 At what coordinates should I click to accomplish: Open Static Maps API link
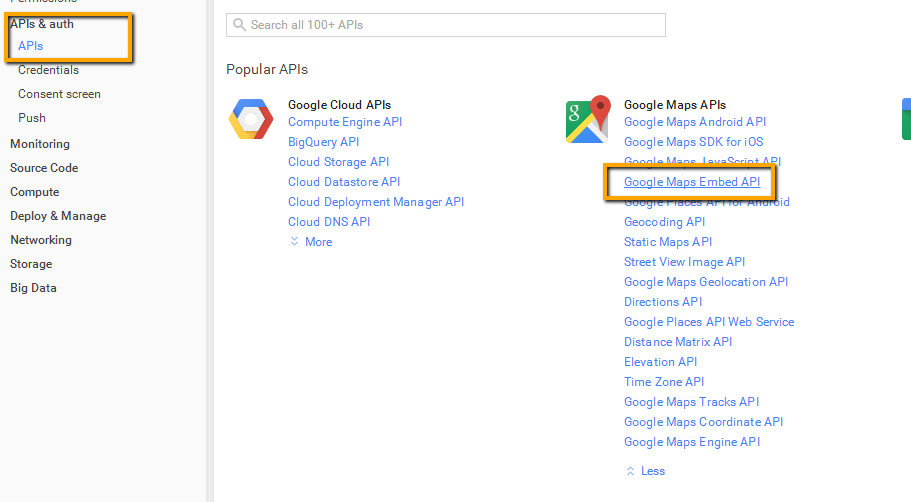668,242
